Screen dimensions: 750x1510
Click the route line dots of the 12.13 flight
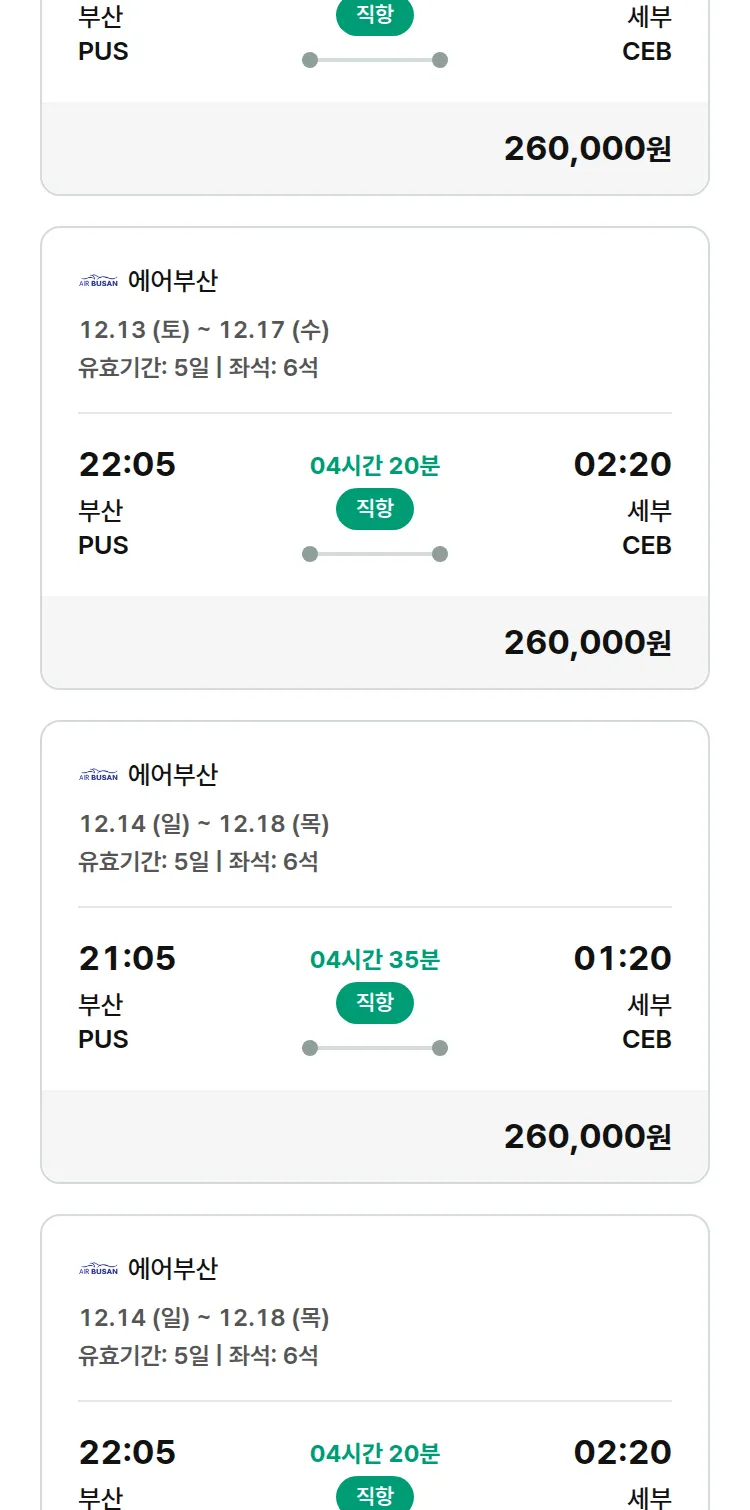coord(375,554)
